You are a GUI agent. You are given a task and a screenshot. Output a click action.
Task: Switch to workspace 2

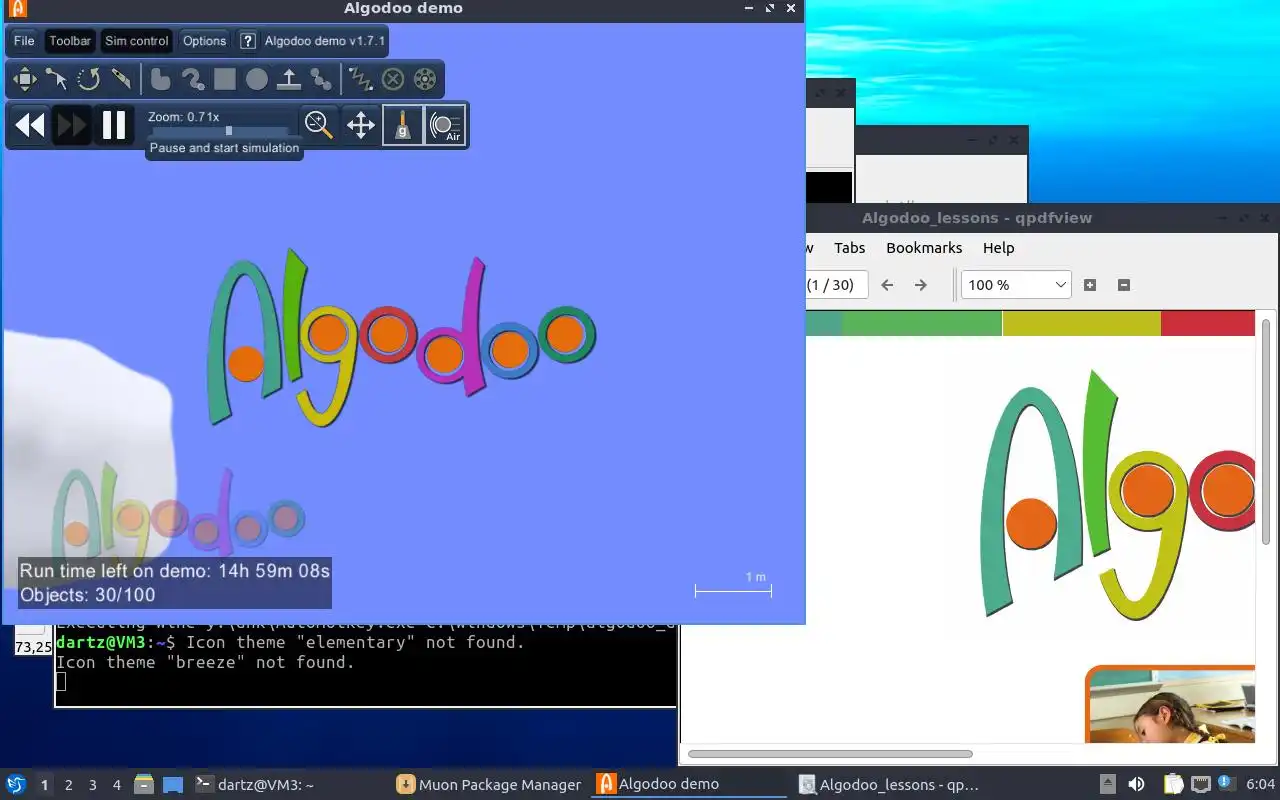pos(69,785)
